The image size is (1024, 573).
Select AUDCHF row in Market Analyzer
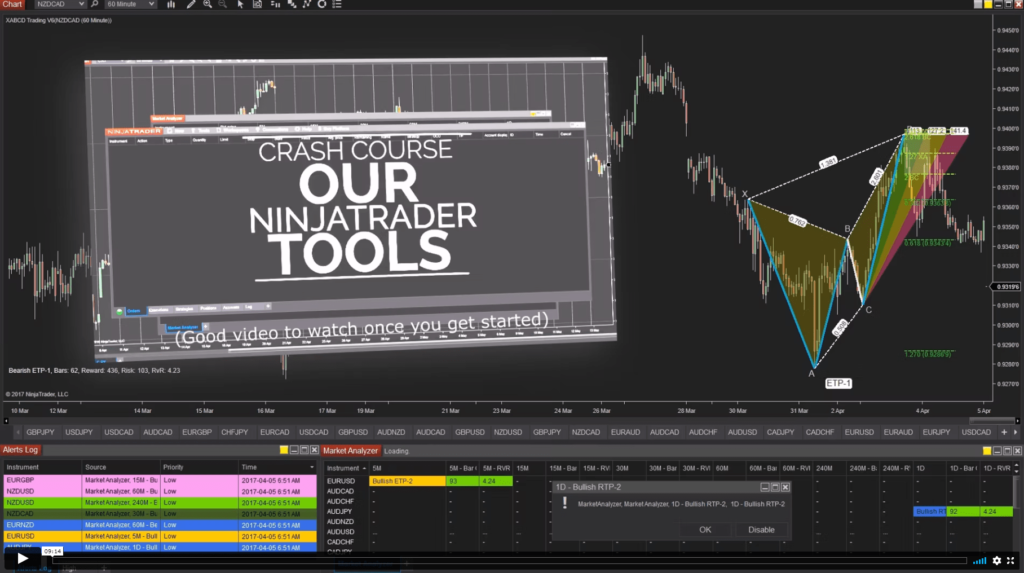[x=666, y=501]
